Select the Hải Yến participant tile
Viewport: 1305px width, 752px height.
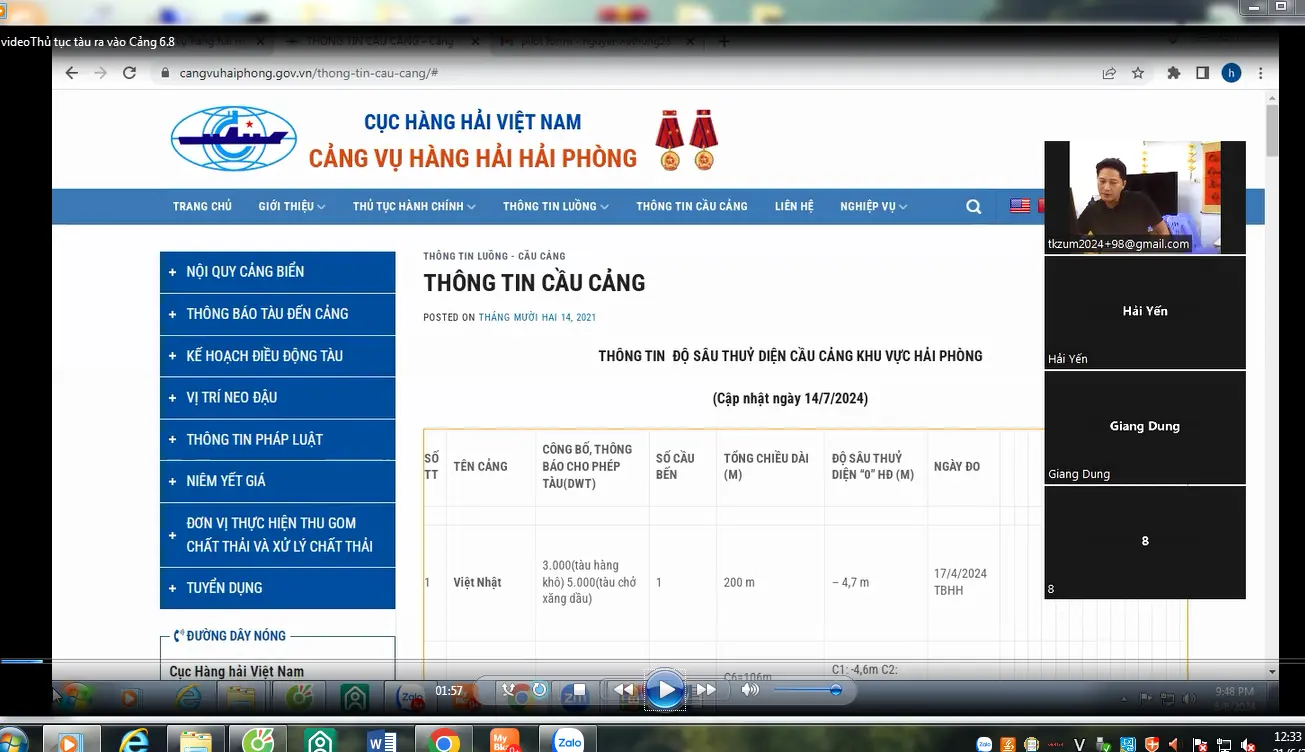1145,312
